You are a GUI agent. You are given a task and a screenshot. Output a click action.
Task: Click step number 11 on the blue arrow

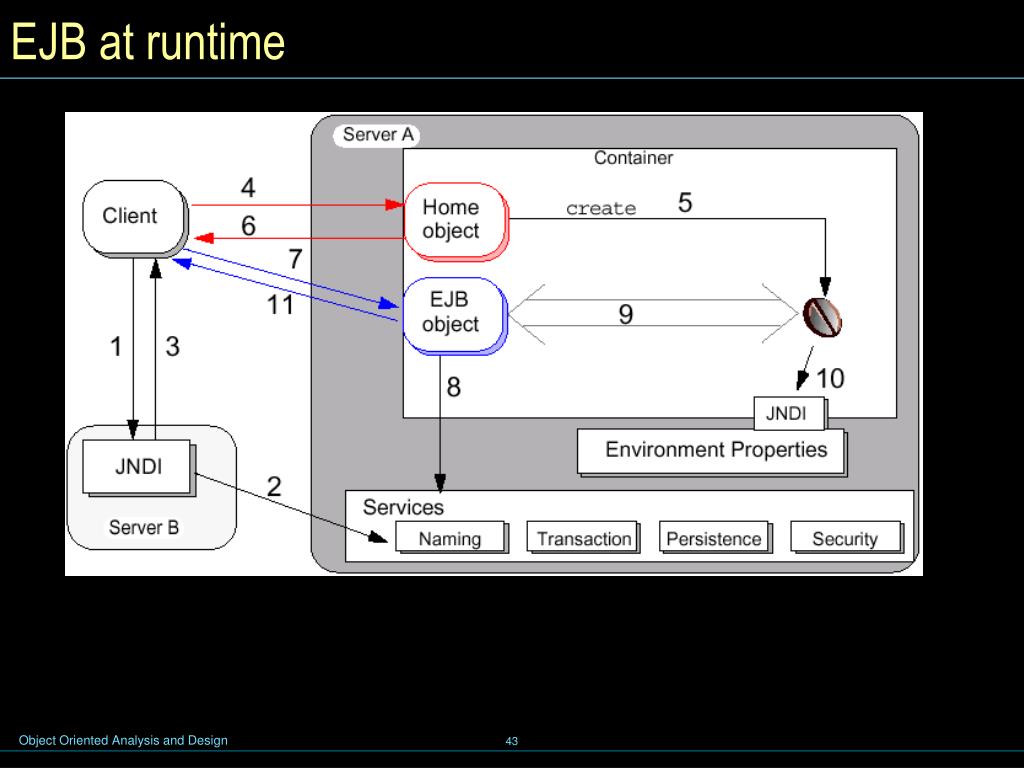tap(281, 305)
